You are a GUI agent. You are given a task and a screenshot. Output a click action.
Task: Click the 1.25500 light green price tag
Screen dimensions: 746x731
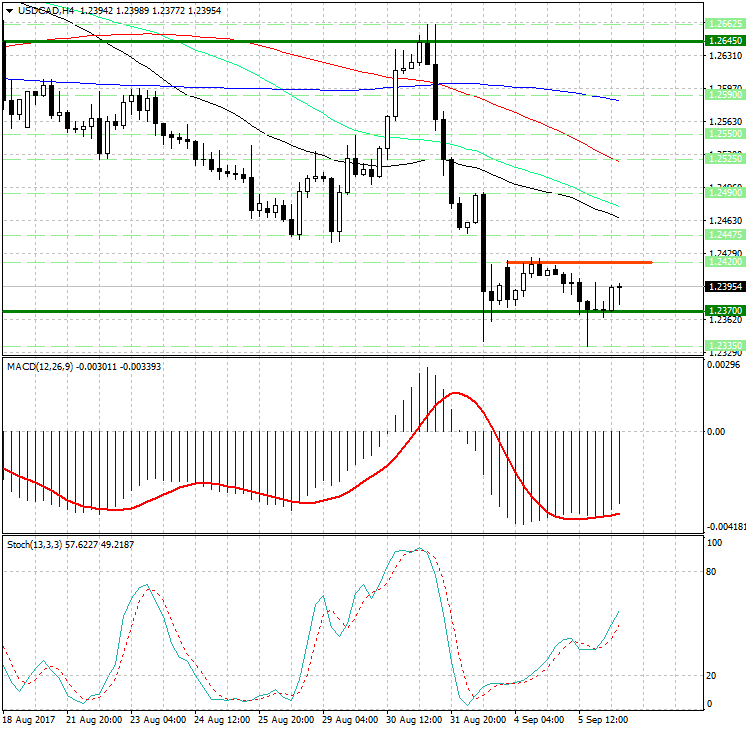pyautogui.click(x=724, y=133)
